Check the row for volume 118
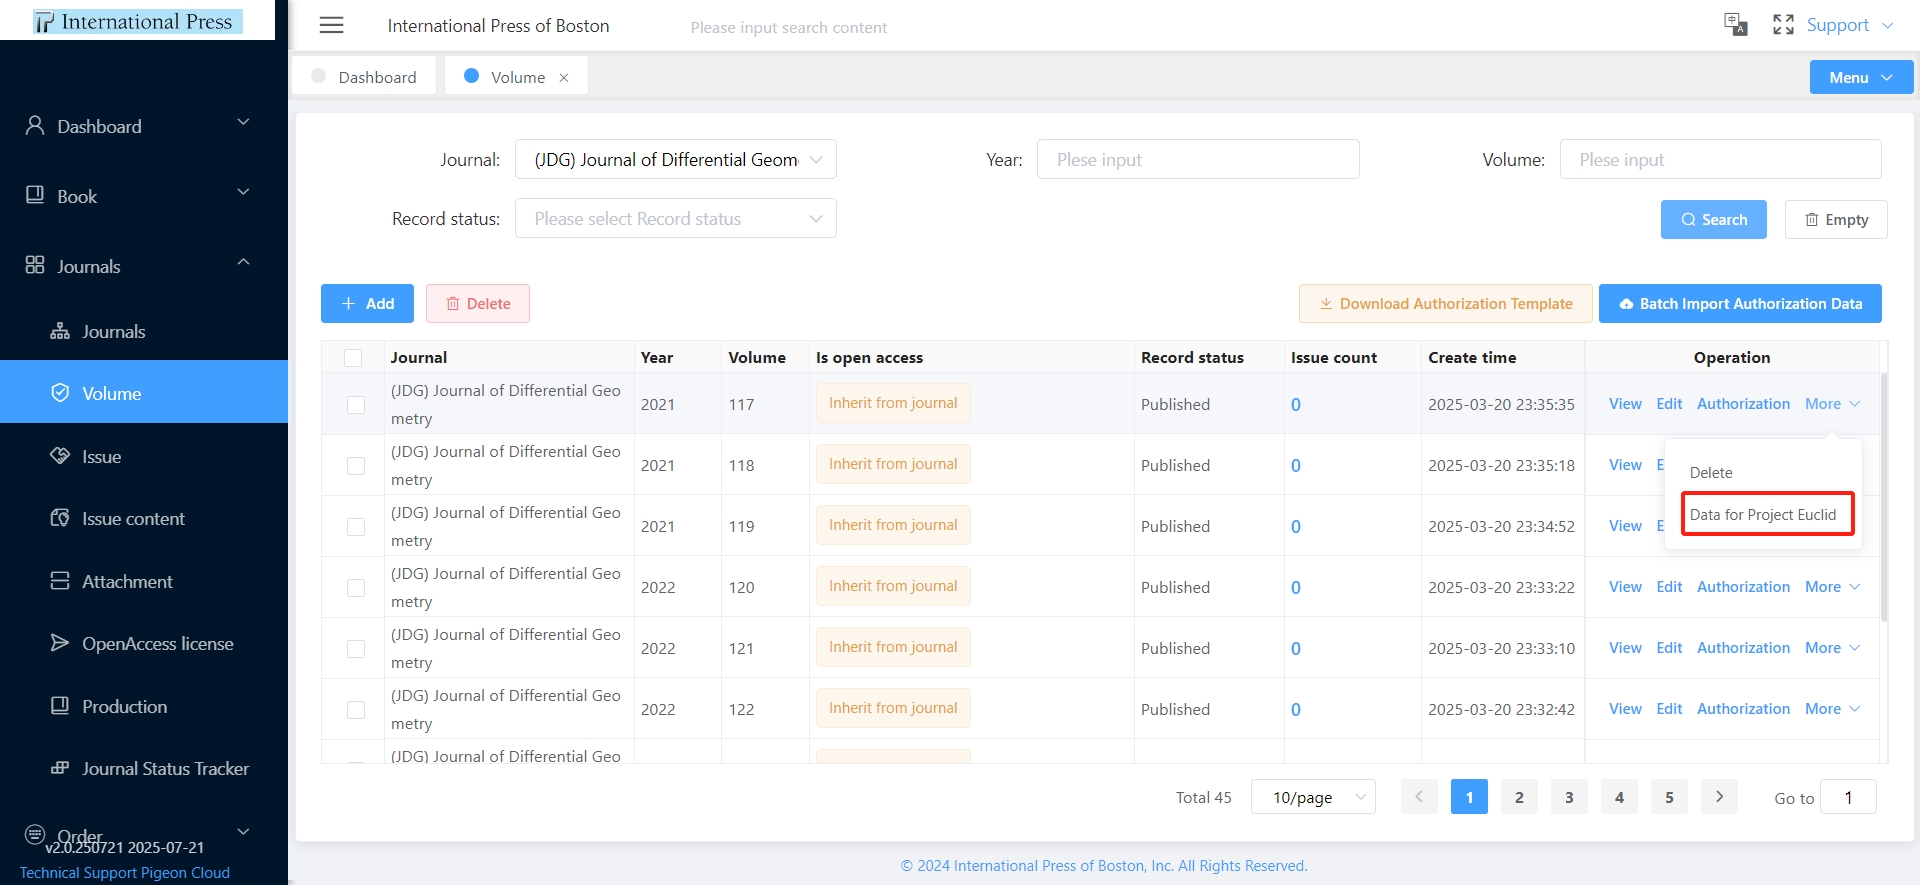 356,465
